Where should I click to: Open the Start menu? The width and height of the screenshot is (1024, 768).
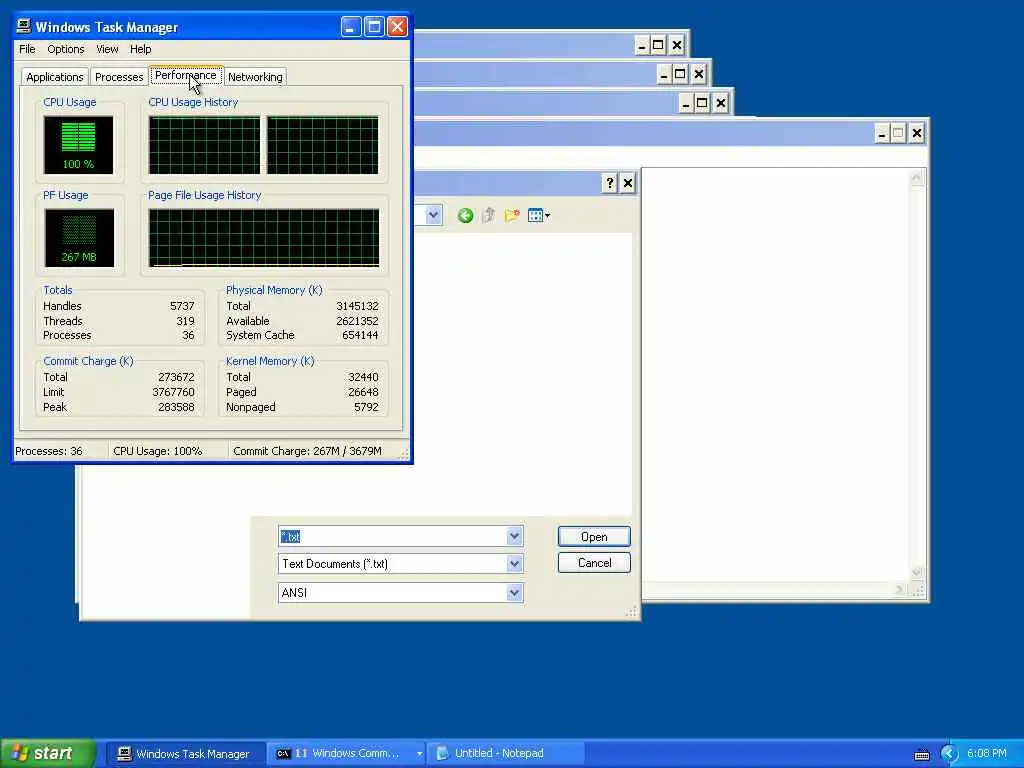(48, 754)
